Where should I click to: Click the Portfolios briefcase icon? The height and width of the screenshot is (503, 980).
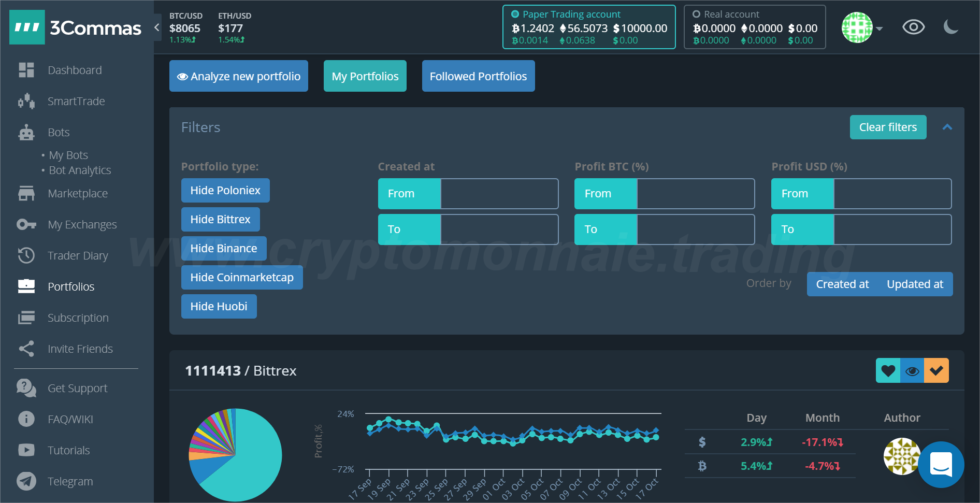[x=26, y=287]
